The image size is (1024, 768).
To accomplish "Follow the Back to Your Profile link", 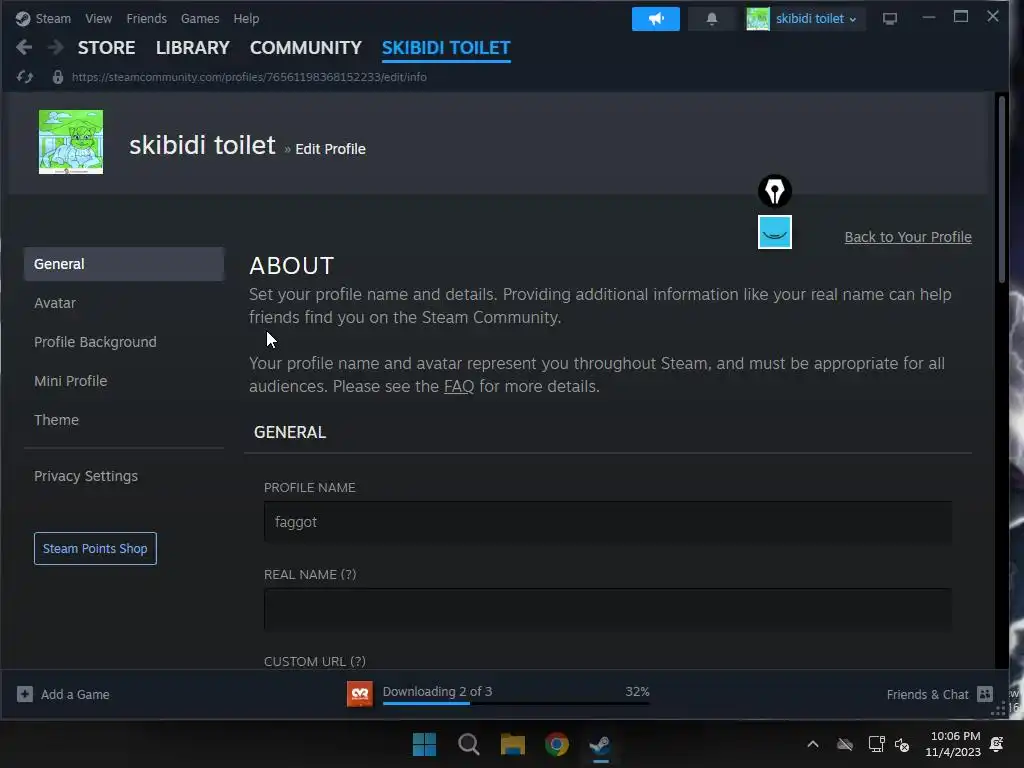I will point(908,237).
